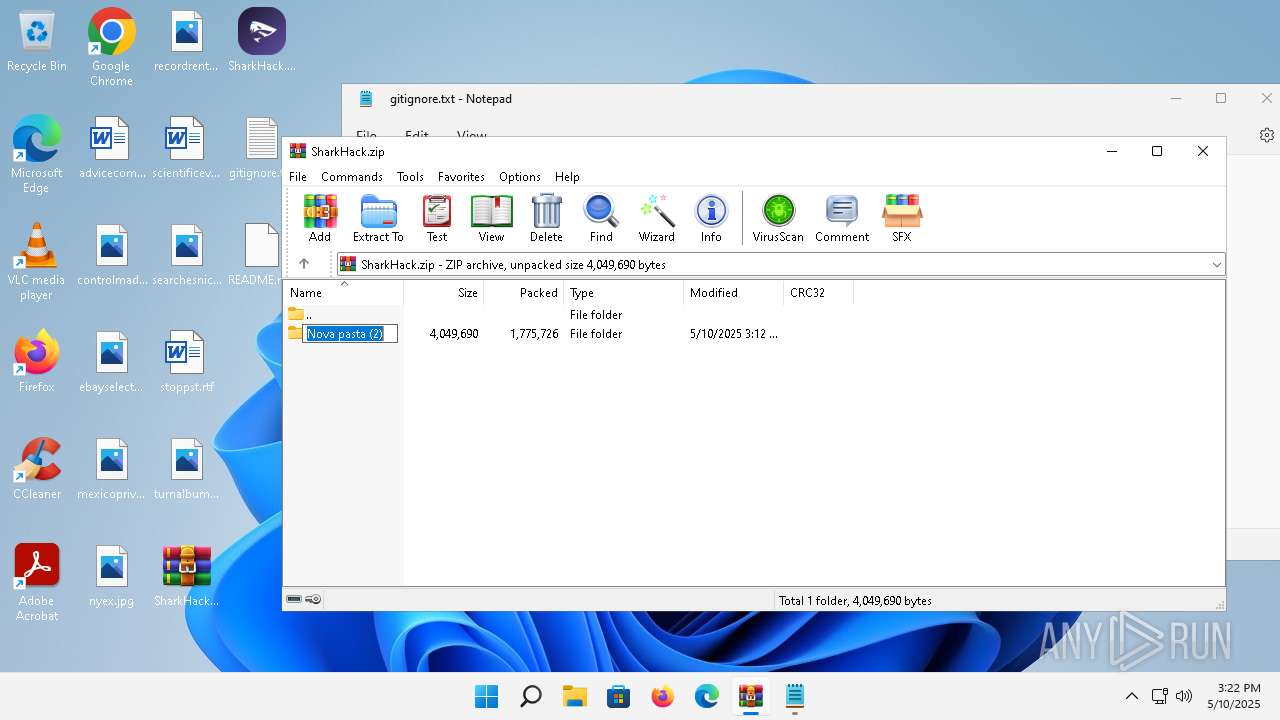
Task: Select nyex.jpg desktop file
Action: point(112,576)
